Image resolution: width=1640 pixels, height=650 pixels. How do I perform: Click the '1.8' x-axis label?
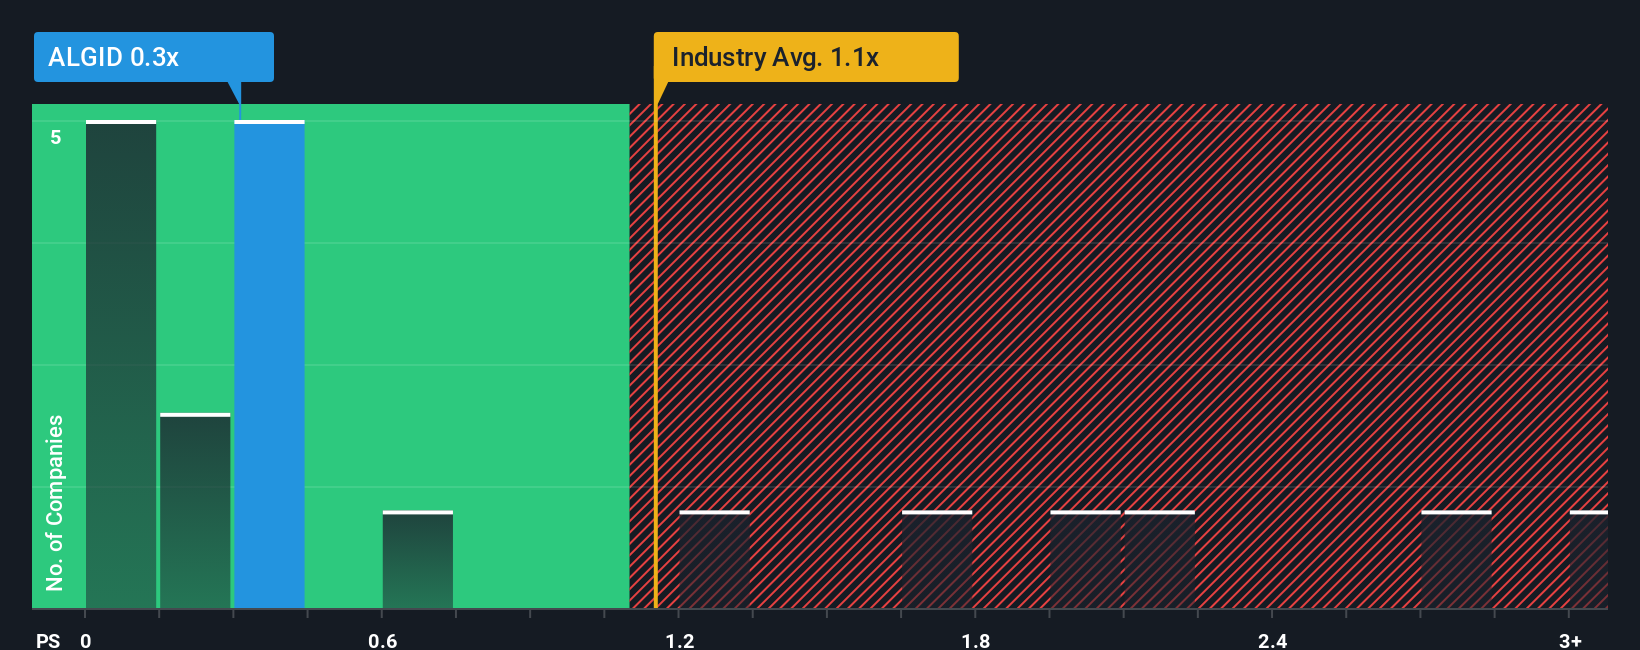[976, 640]
